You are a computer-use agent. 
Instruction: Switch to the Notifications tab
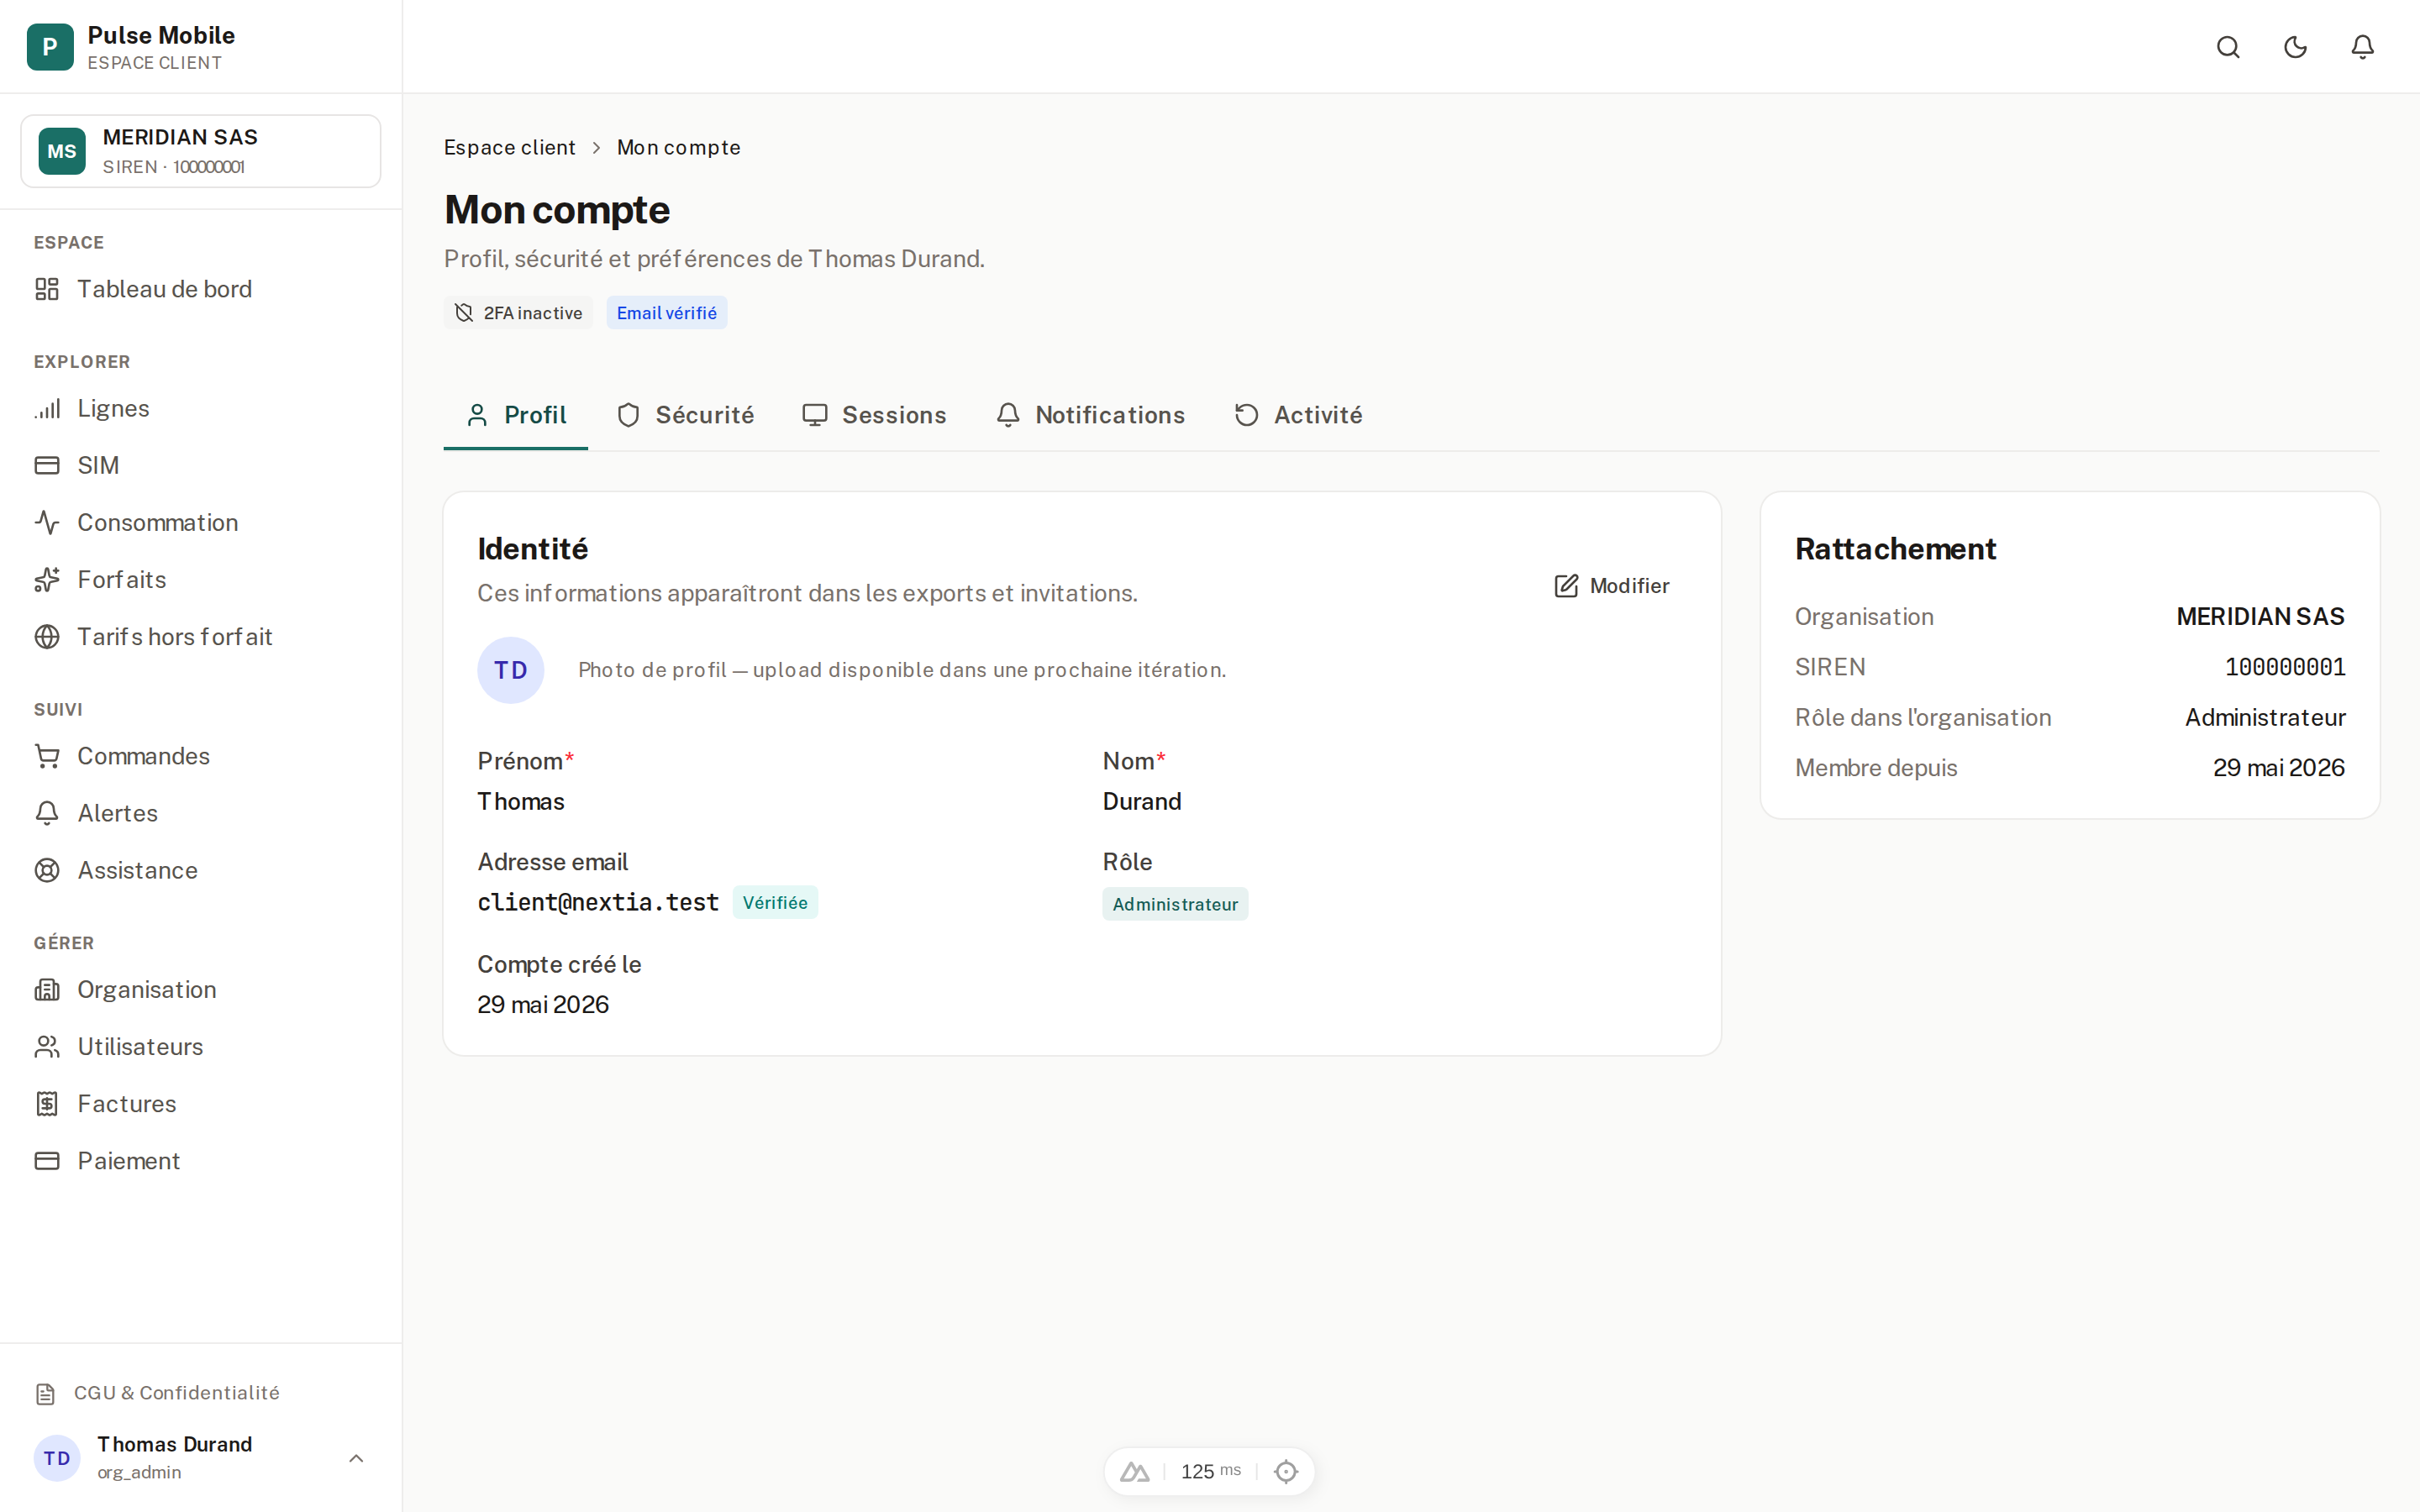point(1090,415)
